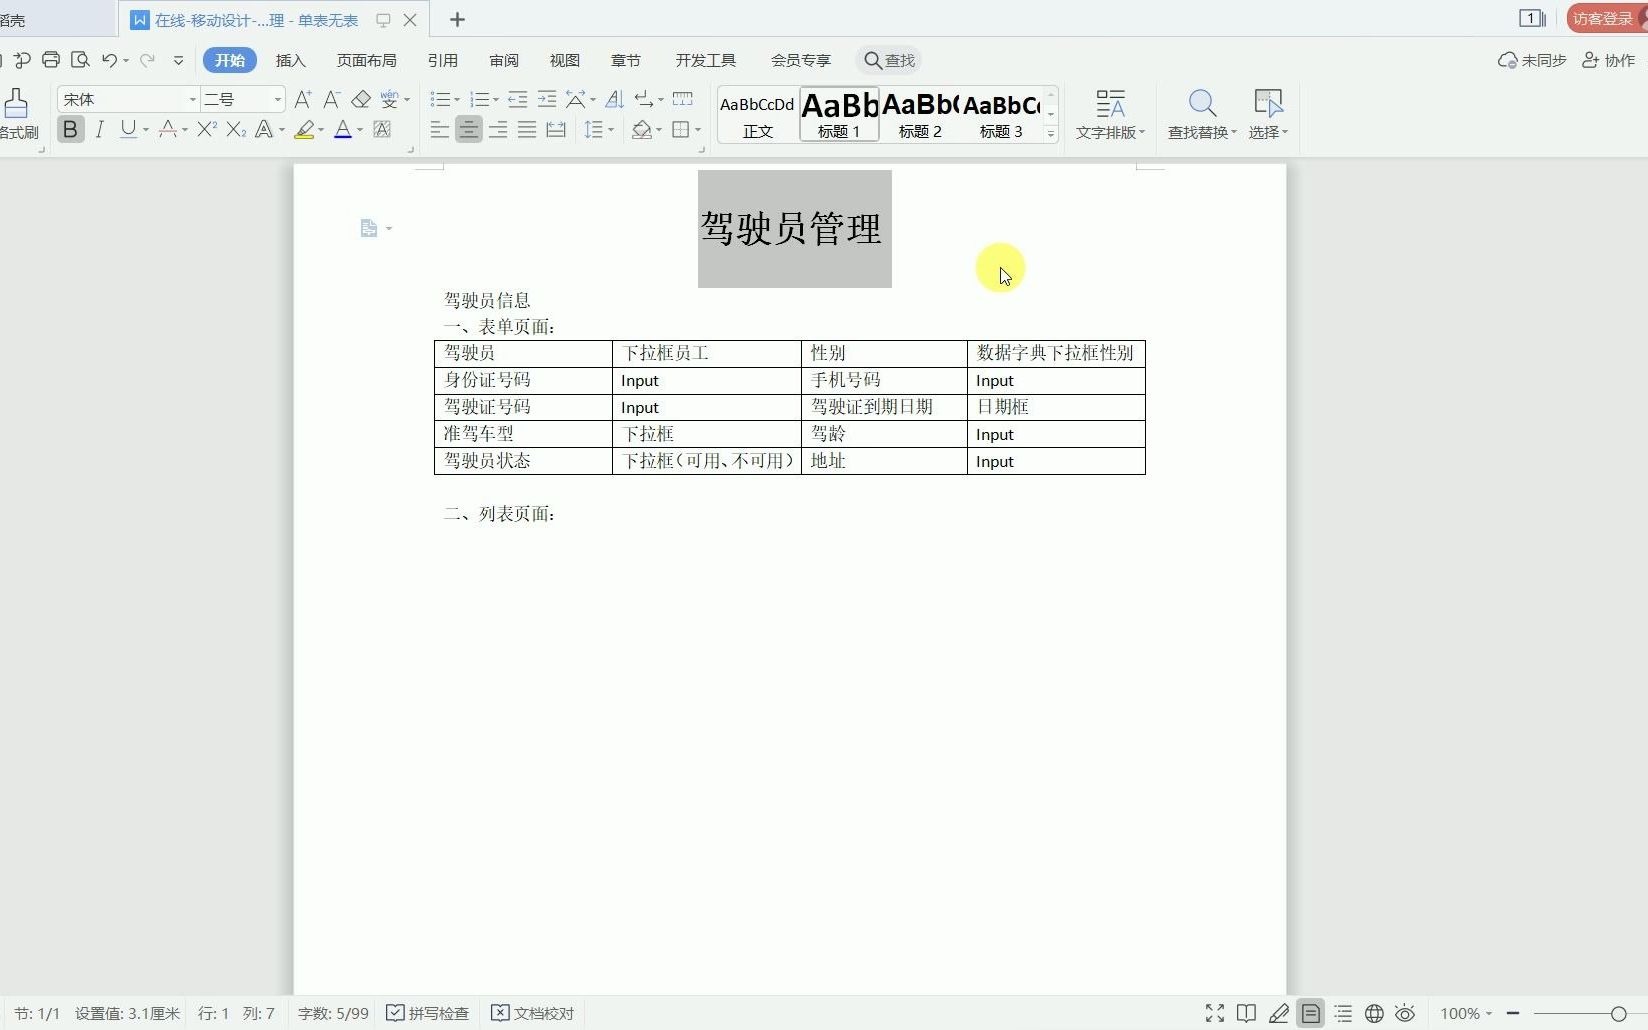Justify paragraph text
The width and height of the screenshot is (1648, 1030).
527,129
